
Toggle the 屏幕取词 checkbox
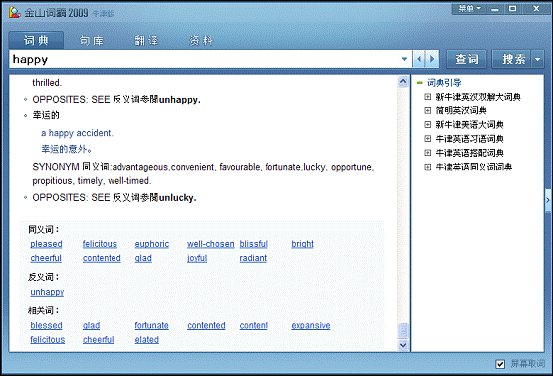pyautogui.click(x=500, y=364)
